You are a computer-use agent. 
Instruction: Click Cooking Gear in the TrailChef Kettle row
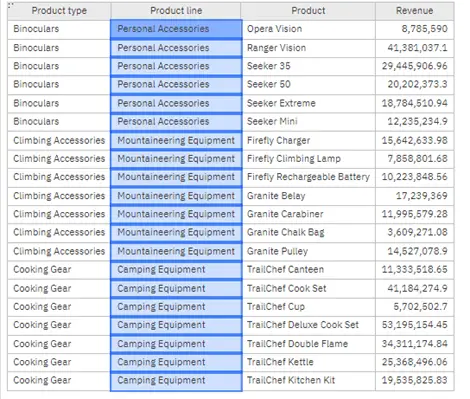click(59, 362)
